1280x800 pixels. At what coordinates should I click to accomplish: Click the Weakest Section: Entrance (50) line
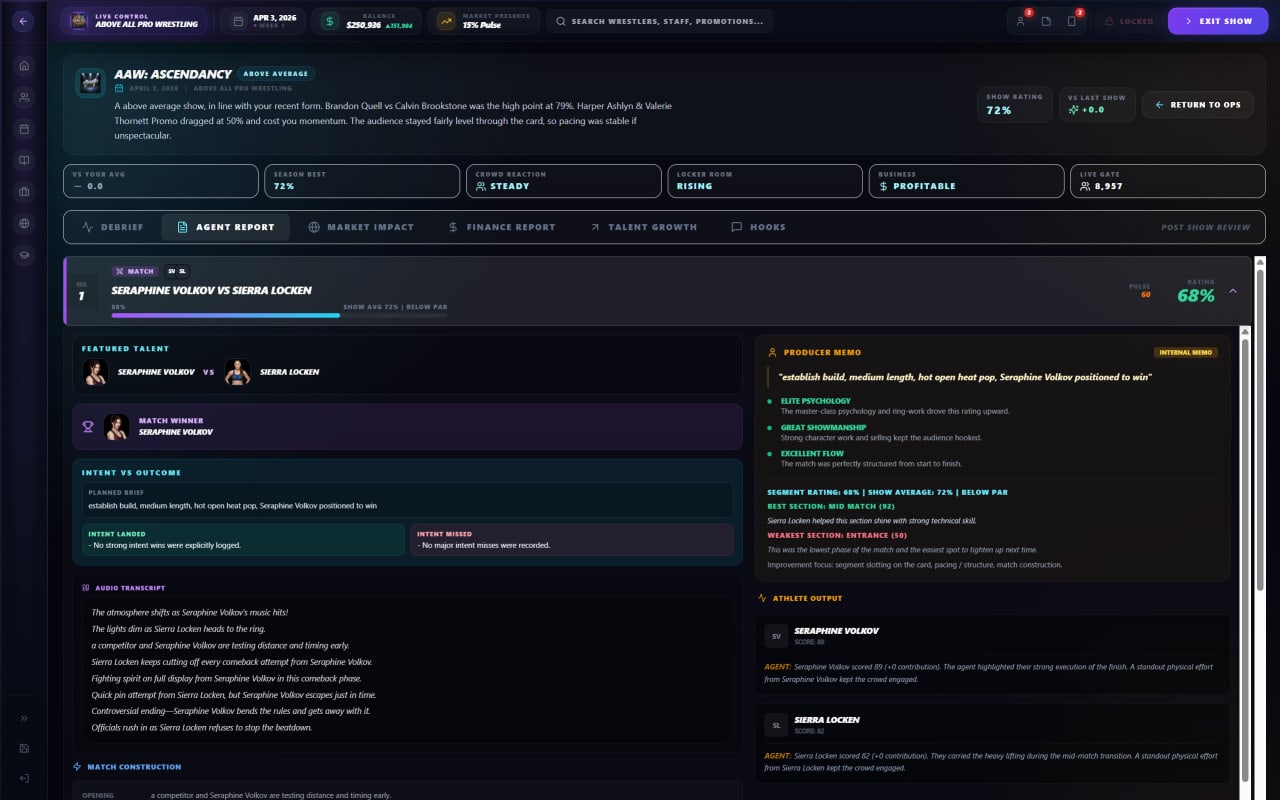click(x=837, y=535)
